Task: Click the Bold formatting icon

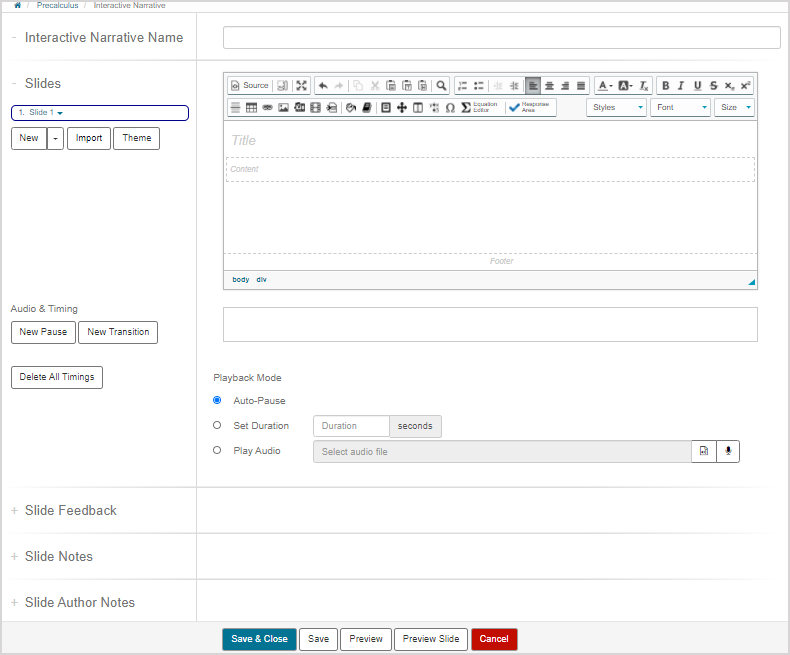Action: [665, 86]
